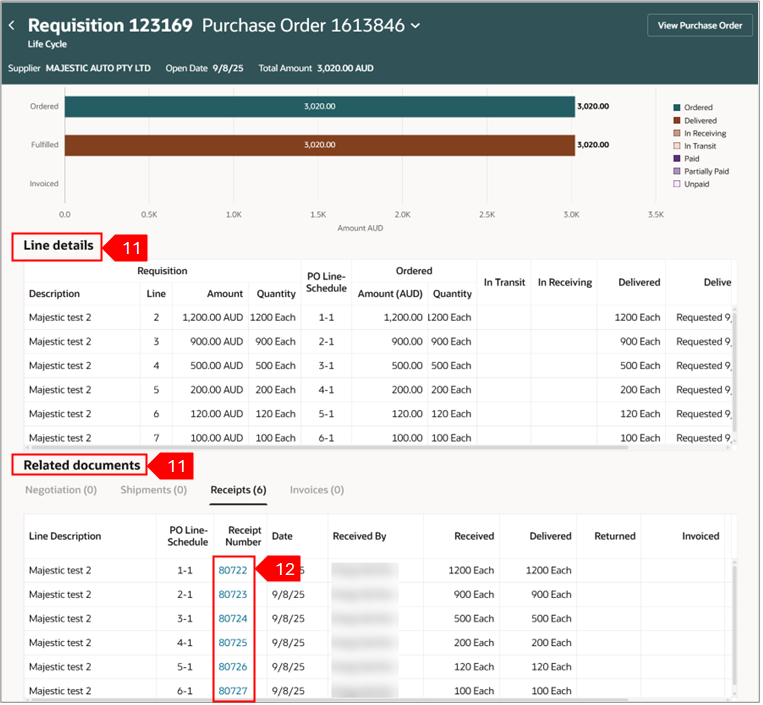
Task: Open receipt number 80722 link
Action: 232,570
